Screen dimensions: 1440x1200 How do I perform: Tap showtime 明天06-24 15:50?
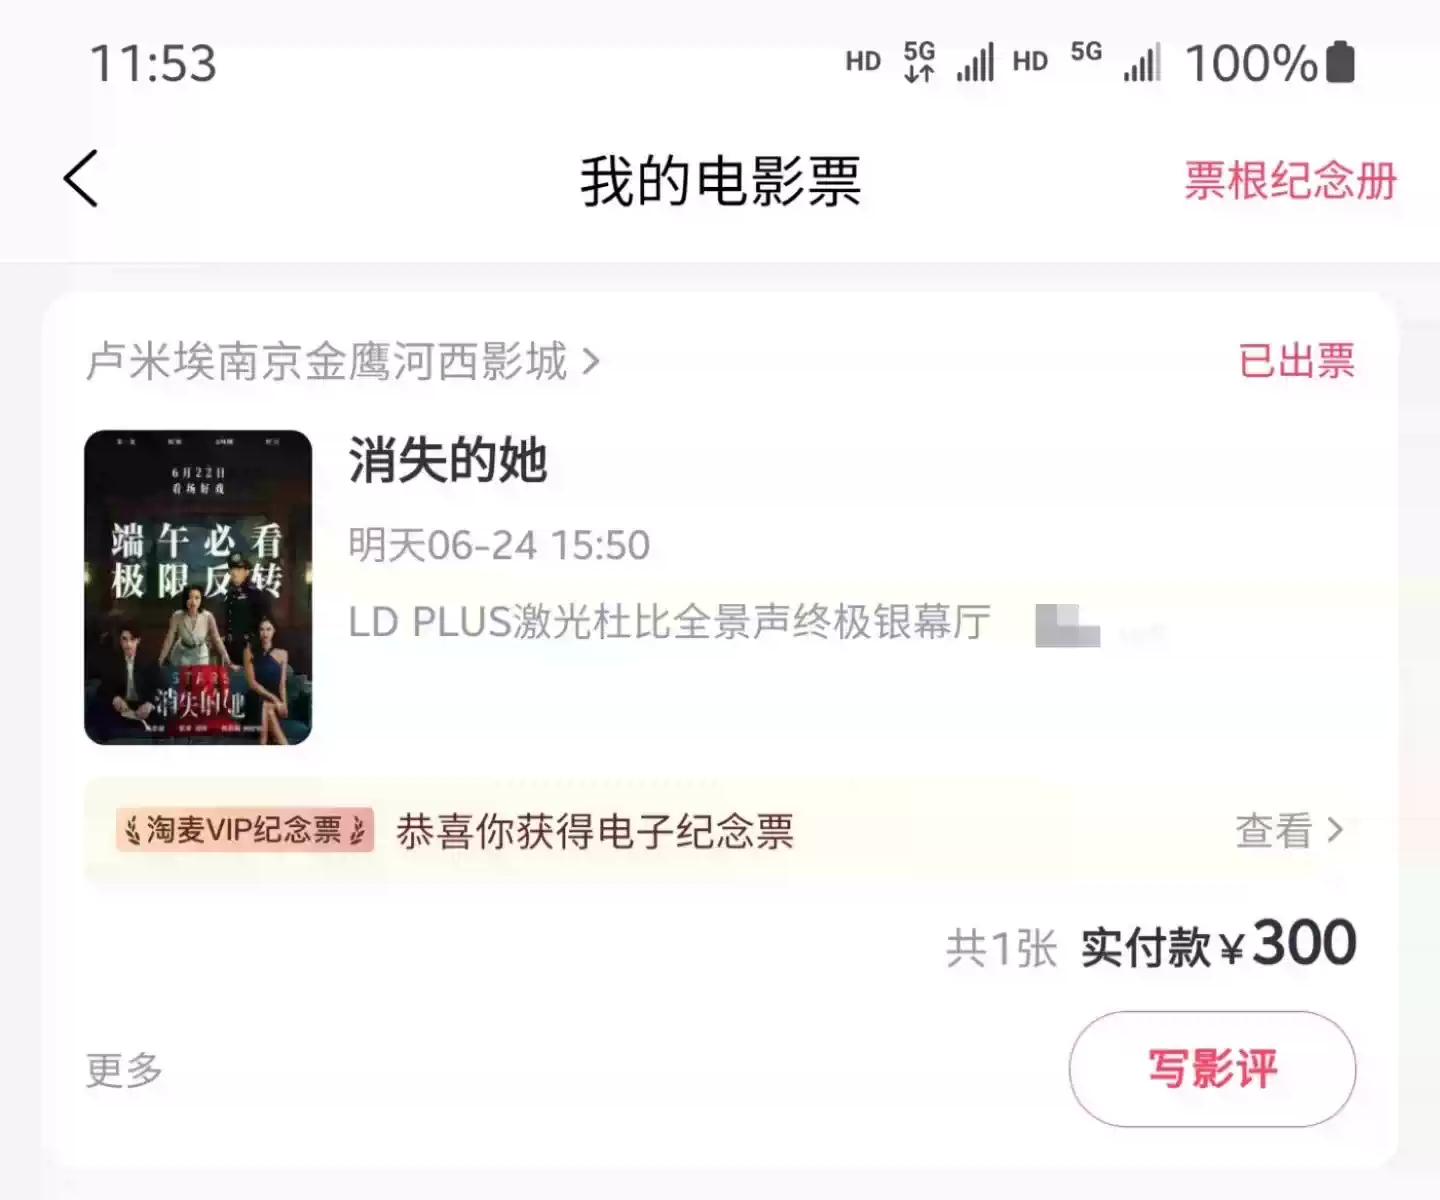[499, 546]
